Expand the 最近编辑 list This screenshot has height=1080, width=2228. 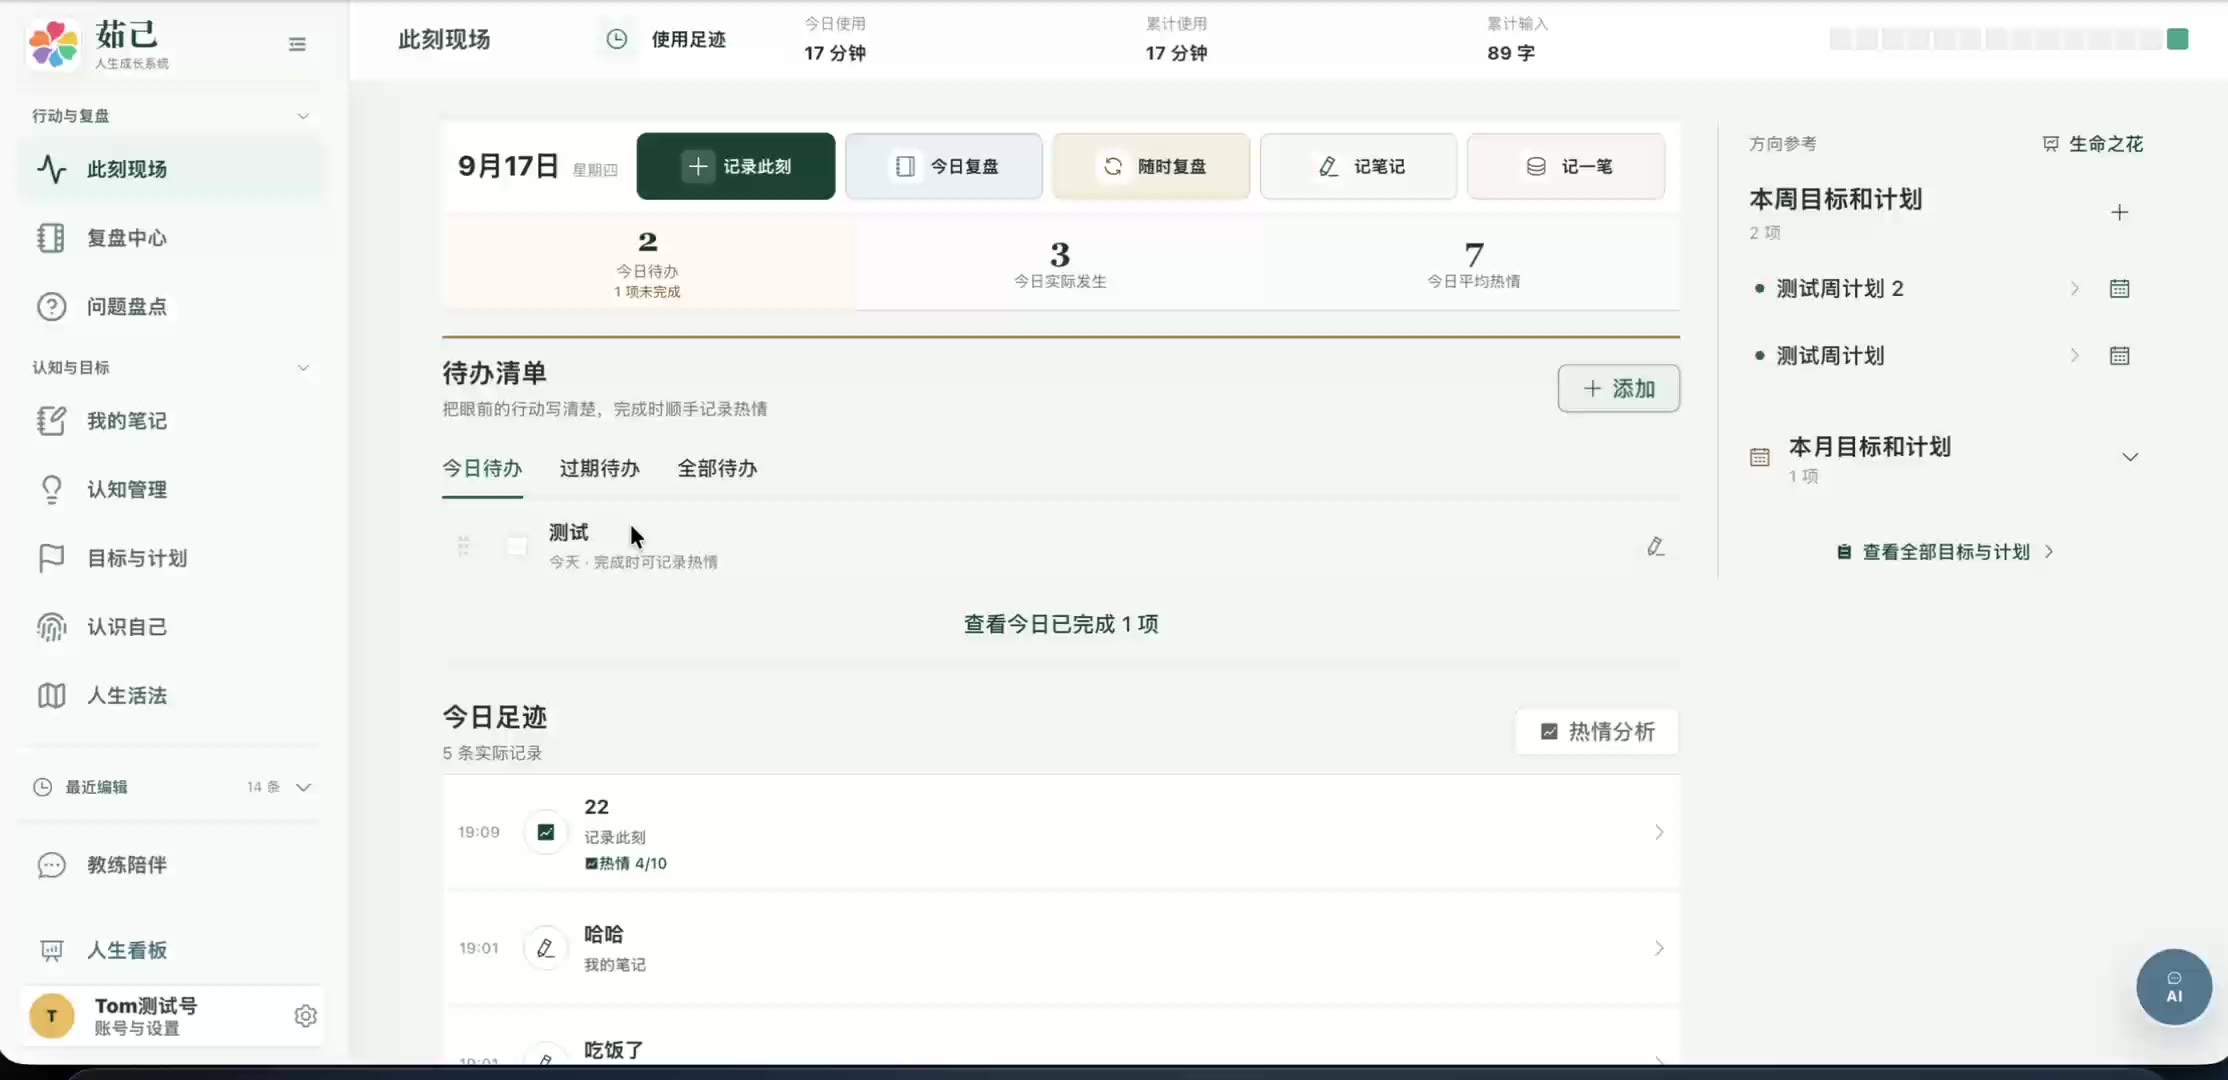304,787
